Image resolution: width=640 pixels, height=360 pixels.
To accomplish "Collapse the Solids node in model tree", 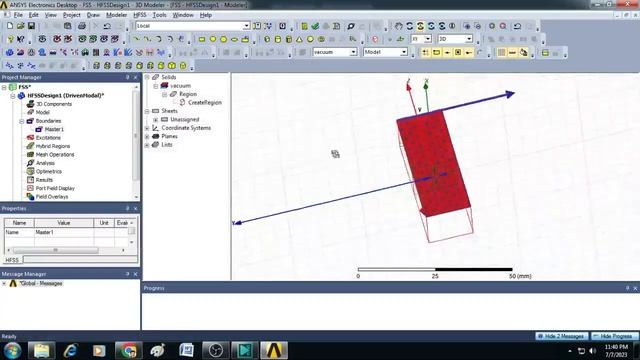I will tap(147, 77).
